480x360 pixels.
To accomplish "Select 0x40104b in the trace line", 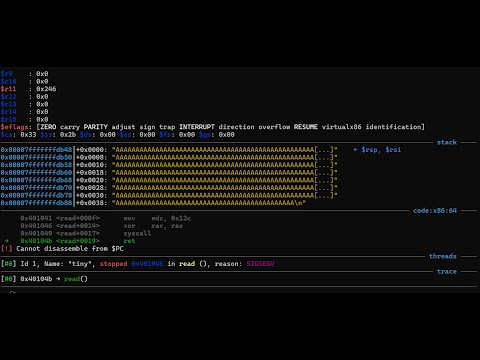I will click(x=36, y=279).
